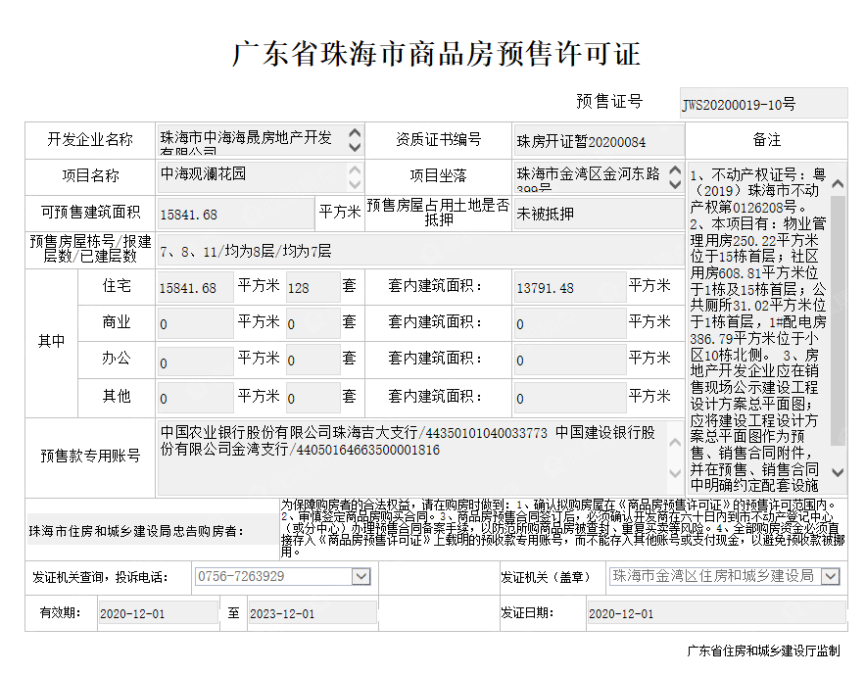Click the 资质证书编号 field 珠房开证暂20200084
This screenshot has height=675, width=865.
pyautogui.click(x=599, y=142)
